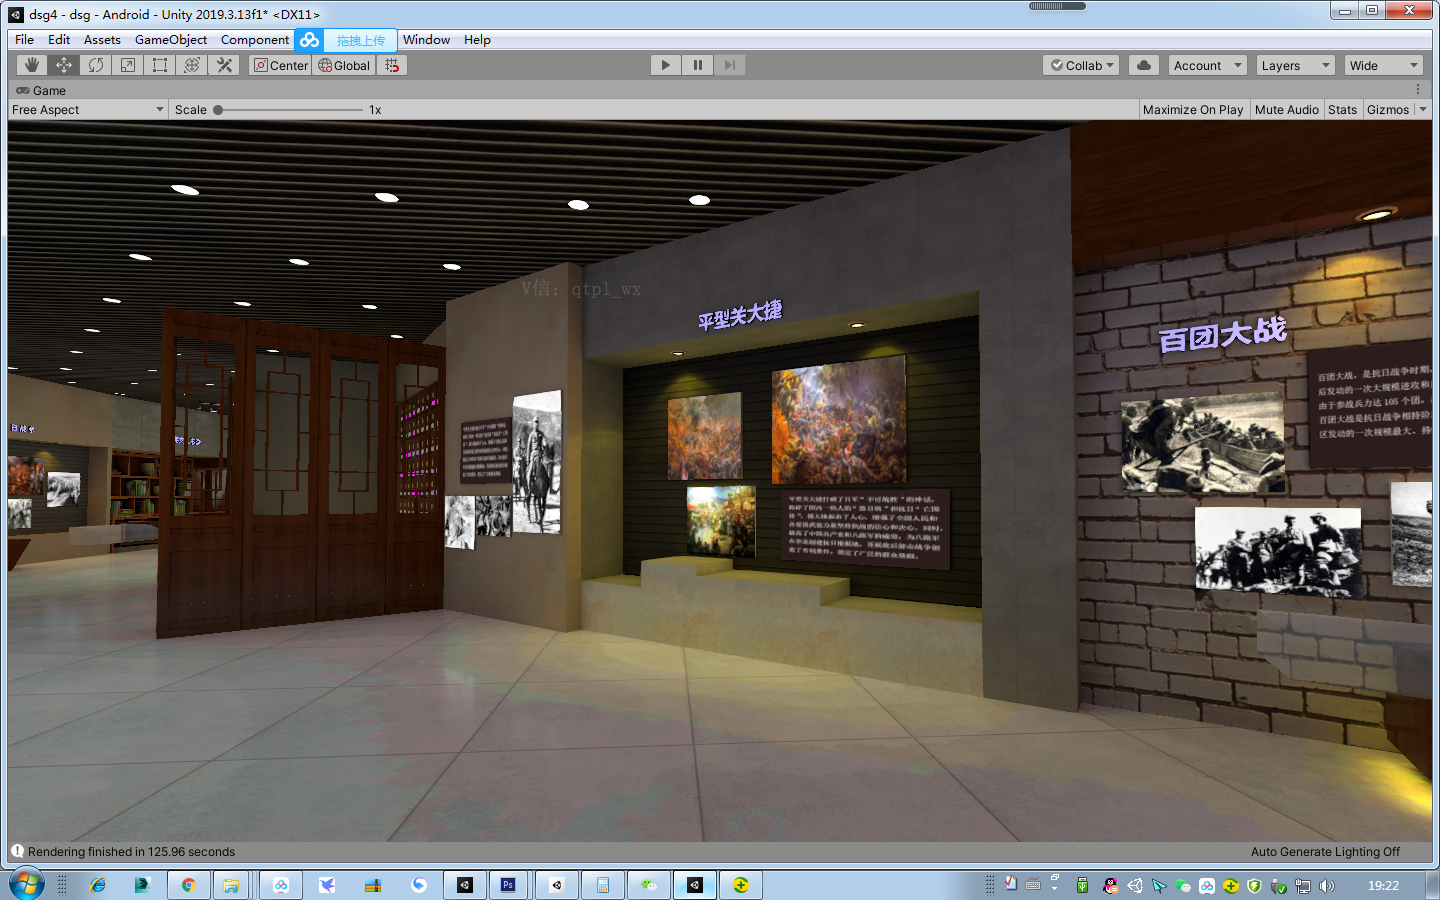1440x900 pixels.
Task: Open WeChat from taskbar
Action: tap(649, 885)
